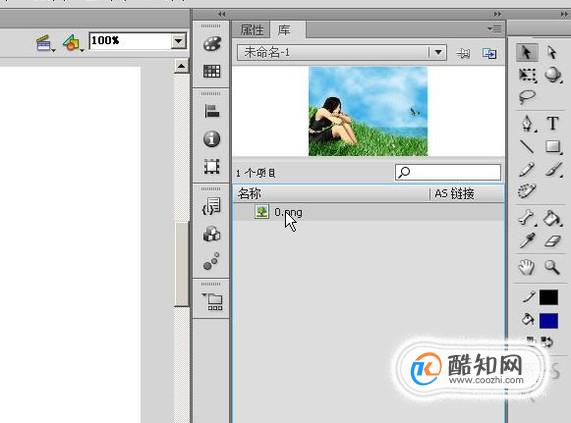Activate the Hand tool
The width and height of the screenshot is (571, 423).
click(x=527, y=267)
